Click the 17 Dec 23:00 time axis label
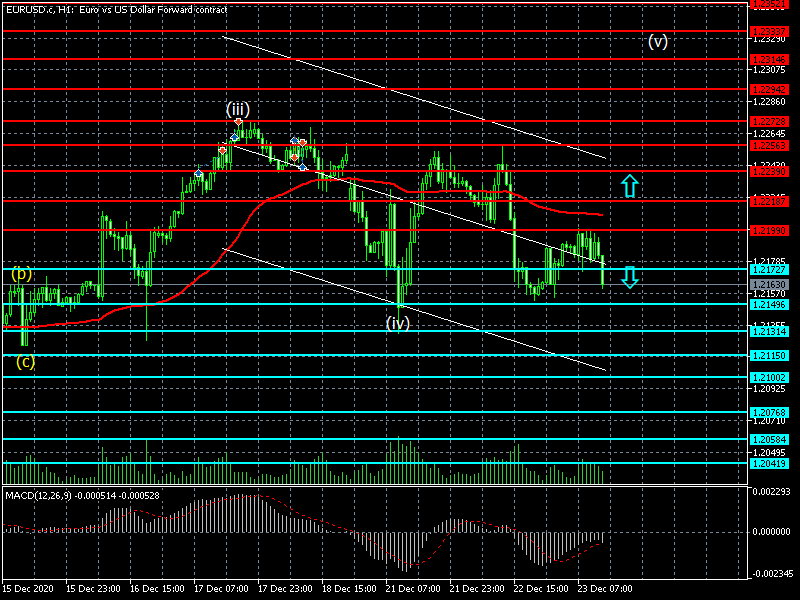Image resolution: width=800 pixels, height=600 pixels. [285, 588]
